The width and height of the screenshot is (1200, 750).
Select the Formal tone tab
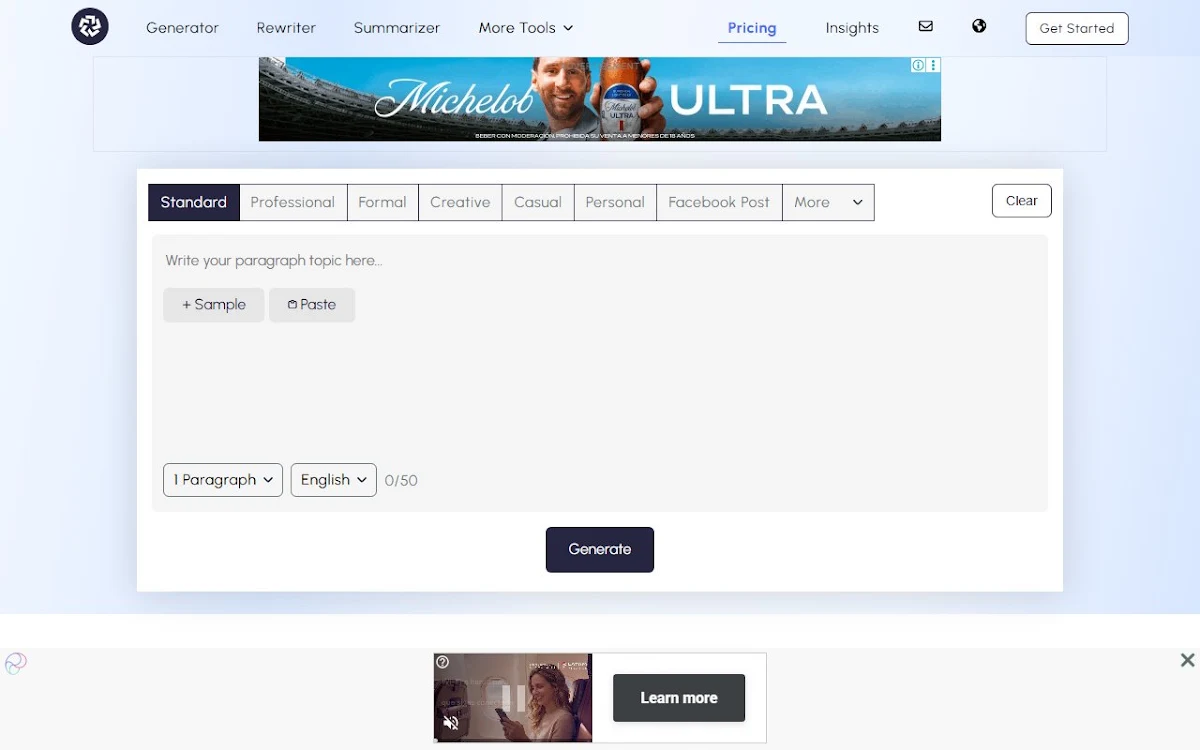point(382,202)
